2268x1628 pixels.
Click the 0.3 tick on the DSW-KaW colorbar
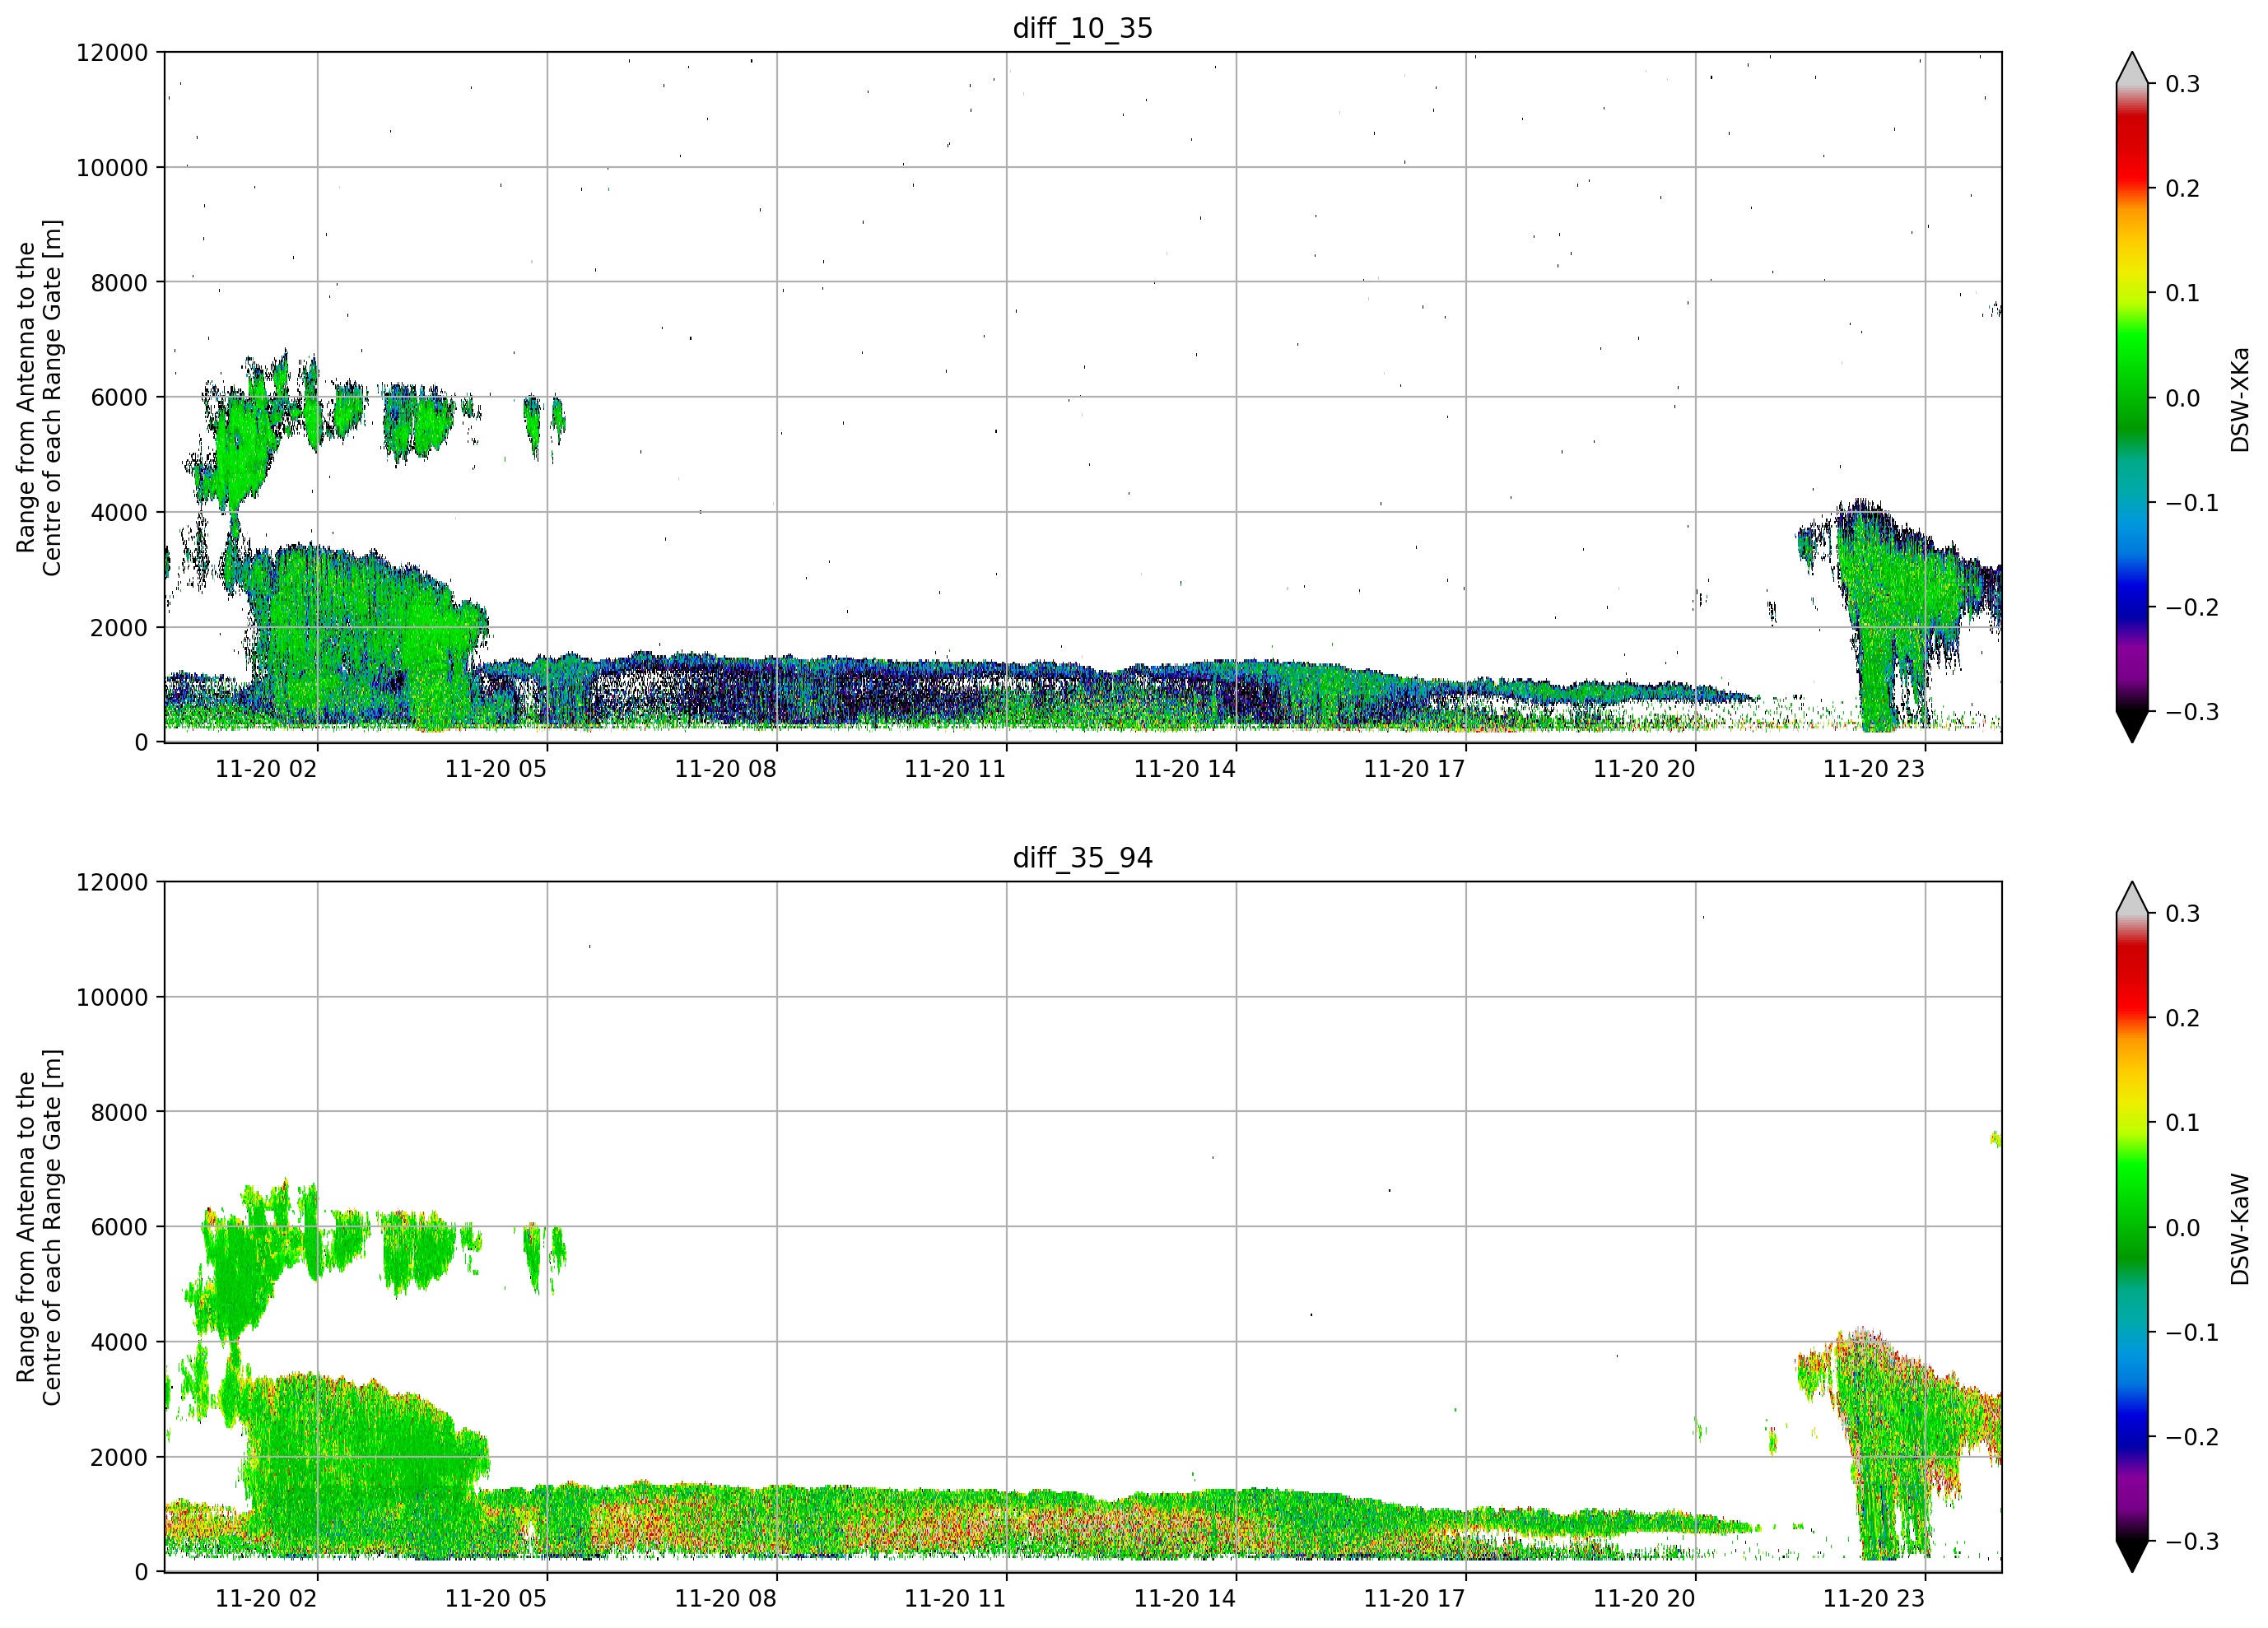[2183, 914]
